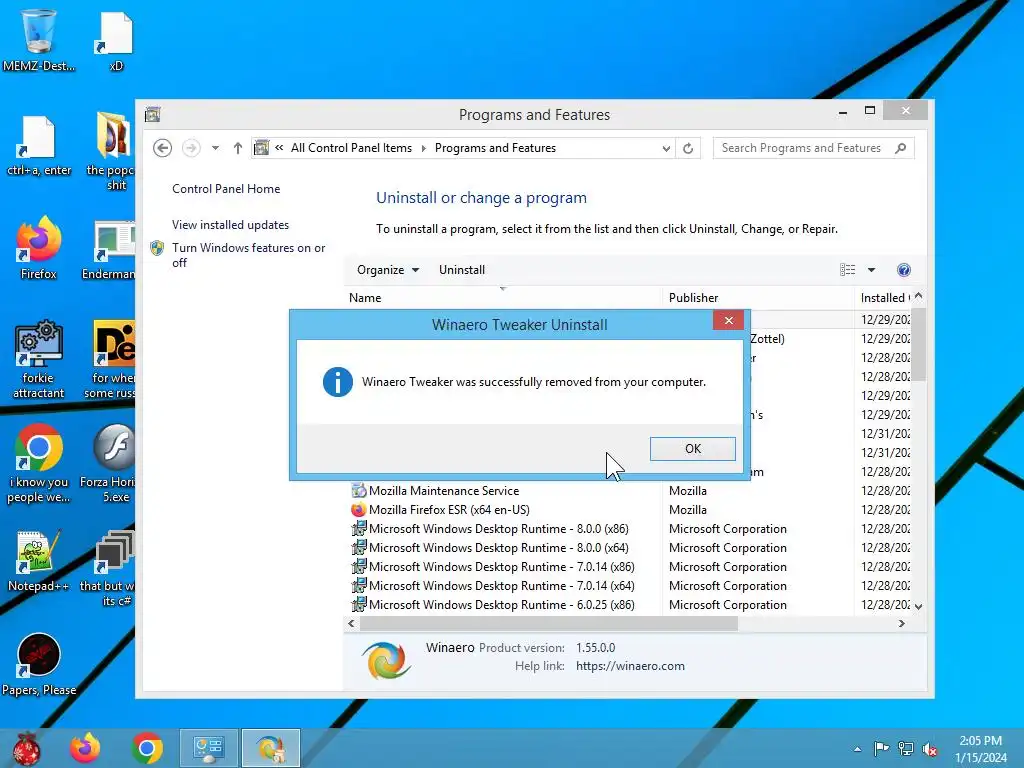Select Desktop Runtime - 8.0.0 (x64)
The height and width of the screenshot is (768, 1024).
627,548
